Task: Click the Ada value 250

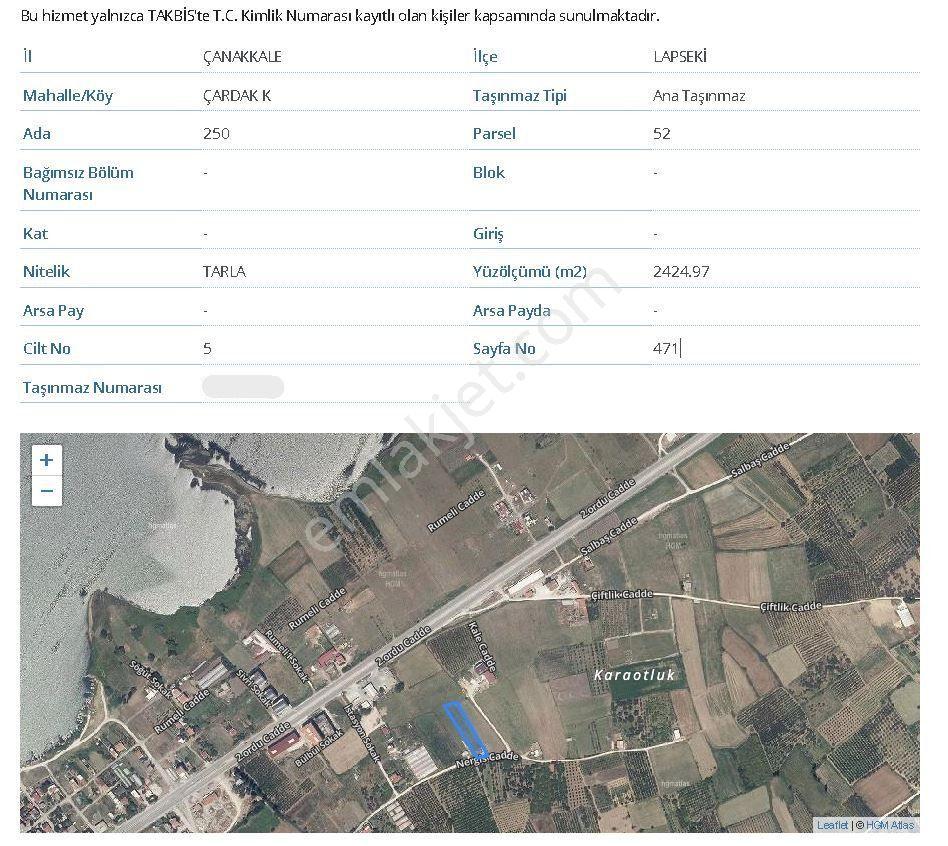Action: [216, 134]
